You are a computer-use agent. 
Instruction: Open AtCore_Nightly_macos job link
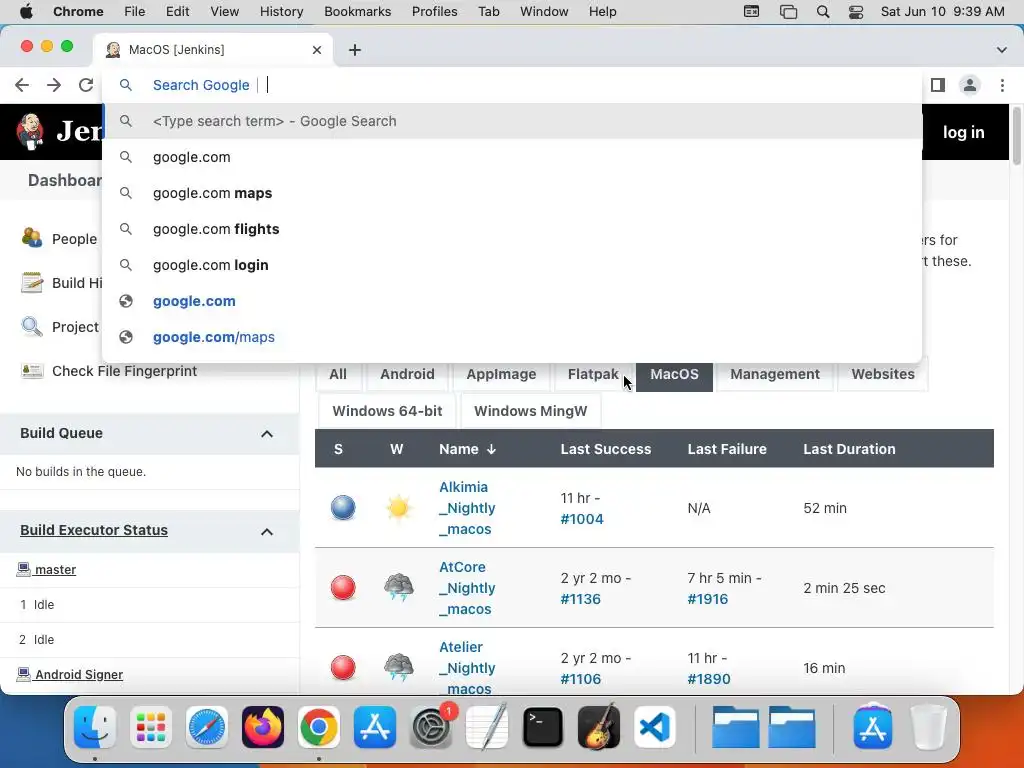coord(467,588)
